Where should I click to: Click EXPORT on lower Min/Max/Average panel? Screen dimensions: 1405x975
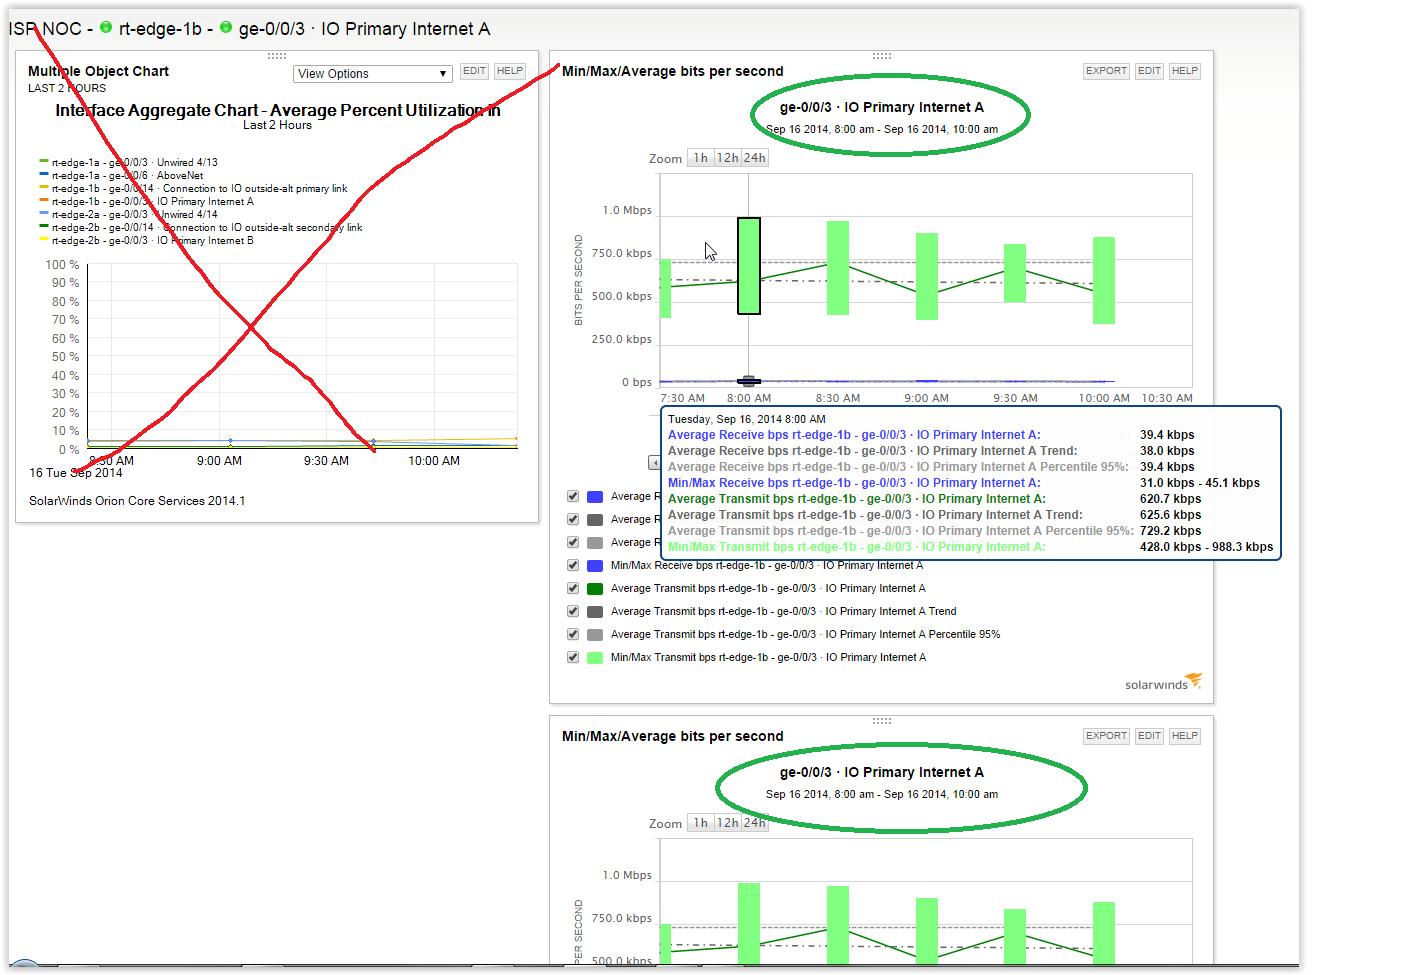click(1106, 736)
